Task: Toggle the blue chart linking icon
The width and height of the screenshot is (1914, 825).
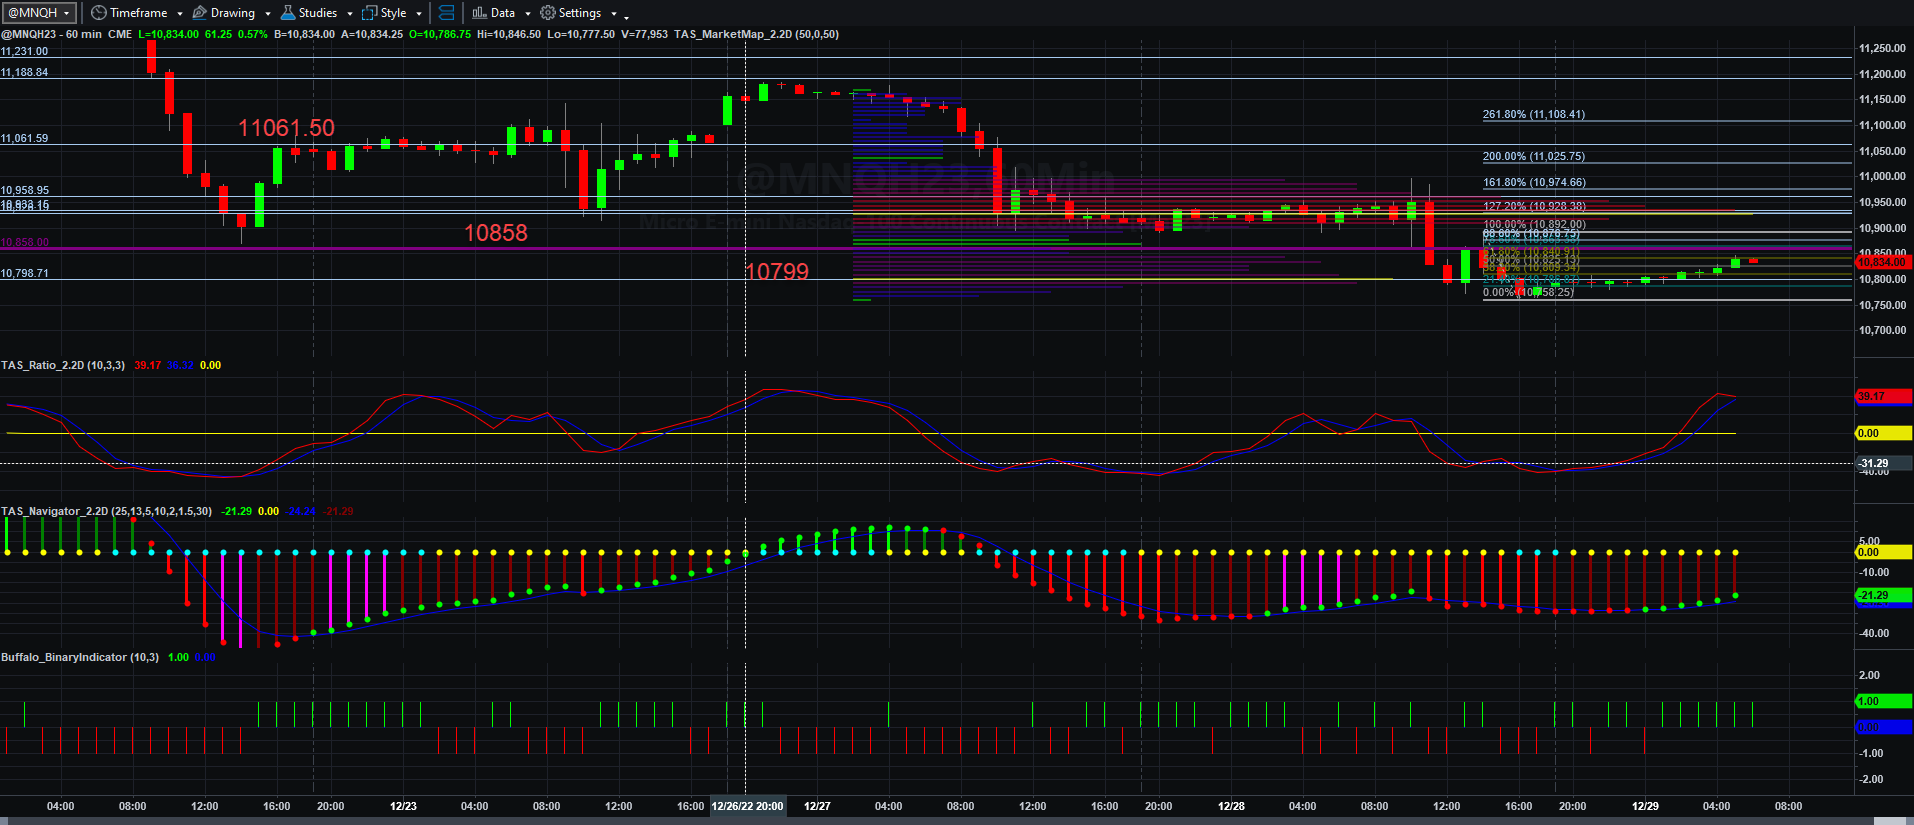Action: (x=446, y=13)
